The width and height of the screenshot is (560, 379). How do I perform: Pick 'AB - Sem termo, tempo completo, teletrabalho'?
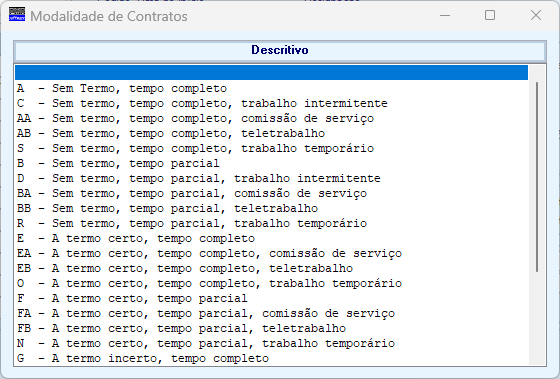(271, 133)
